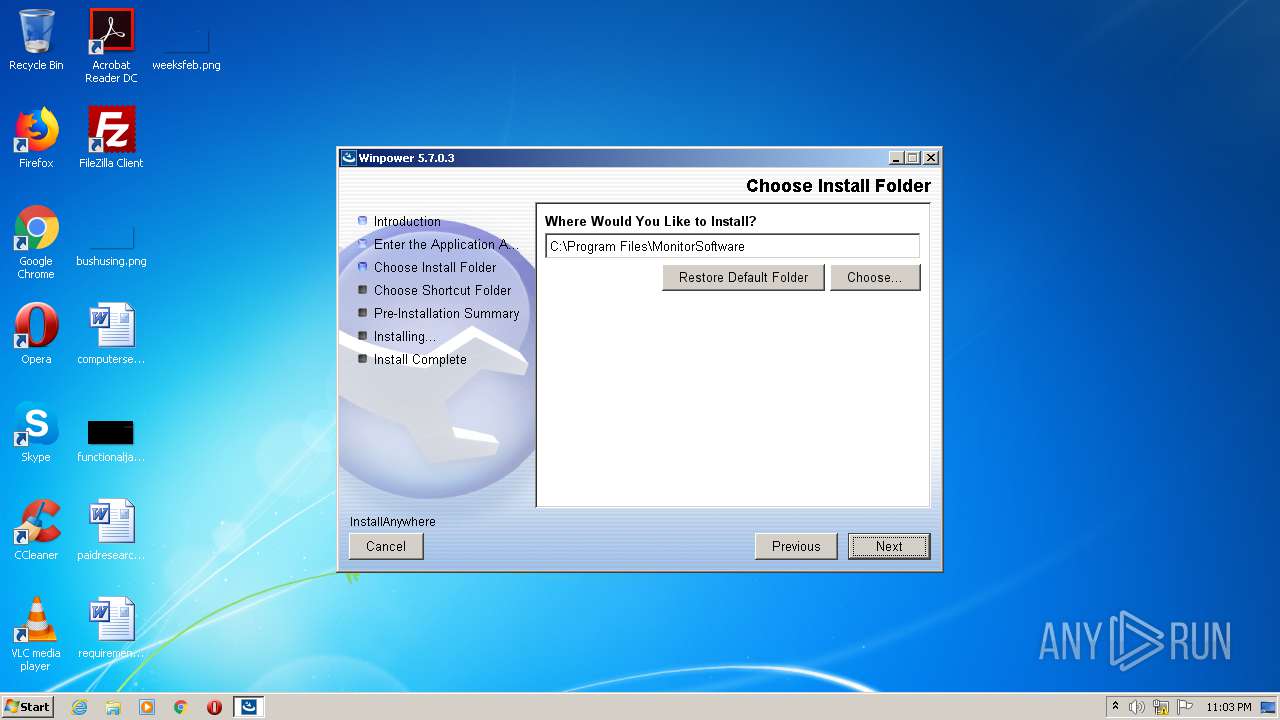Click Restore Default Folder button
Image resolution: width=1280 pixels, height=720 pixels.
pyautogui.click(x=743, y=277)
